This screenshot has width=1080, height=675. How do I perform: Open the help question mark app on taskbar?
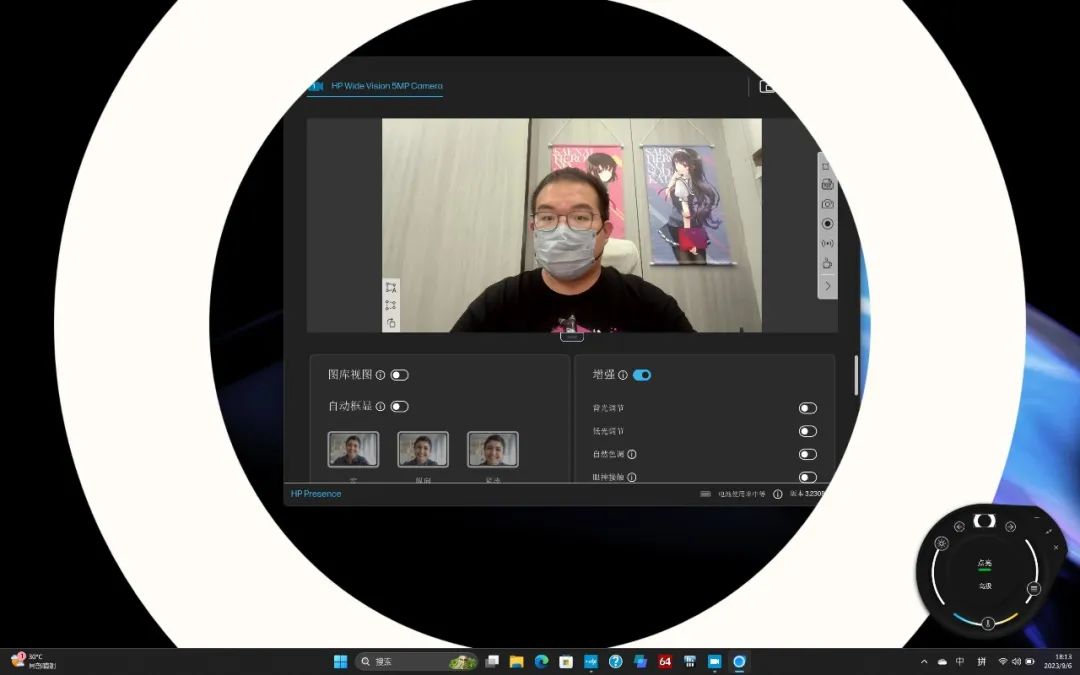(x=616, y=661)
